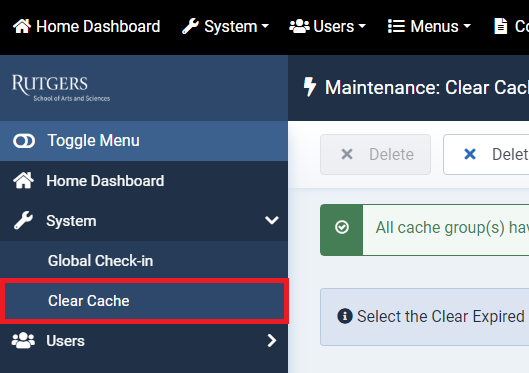The width and height of the screenshot is (529, 373).
Task: Click the users group icon in top navbar
Action: pos(299,26)
